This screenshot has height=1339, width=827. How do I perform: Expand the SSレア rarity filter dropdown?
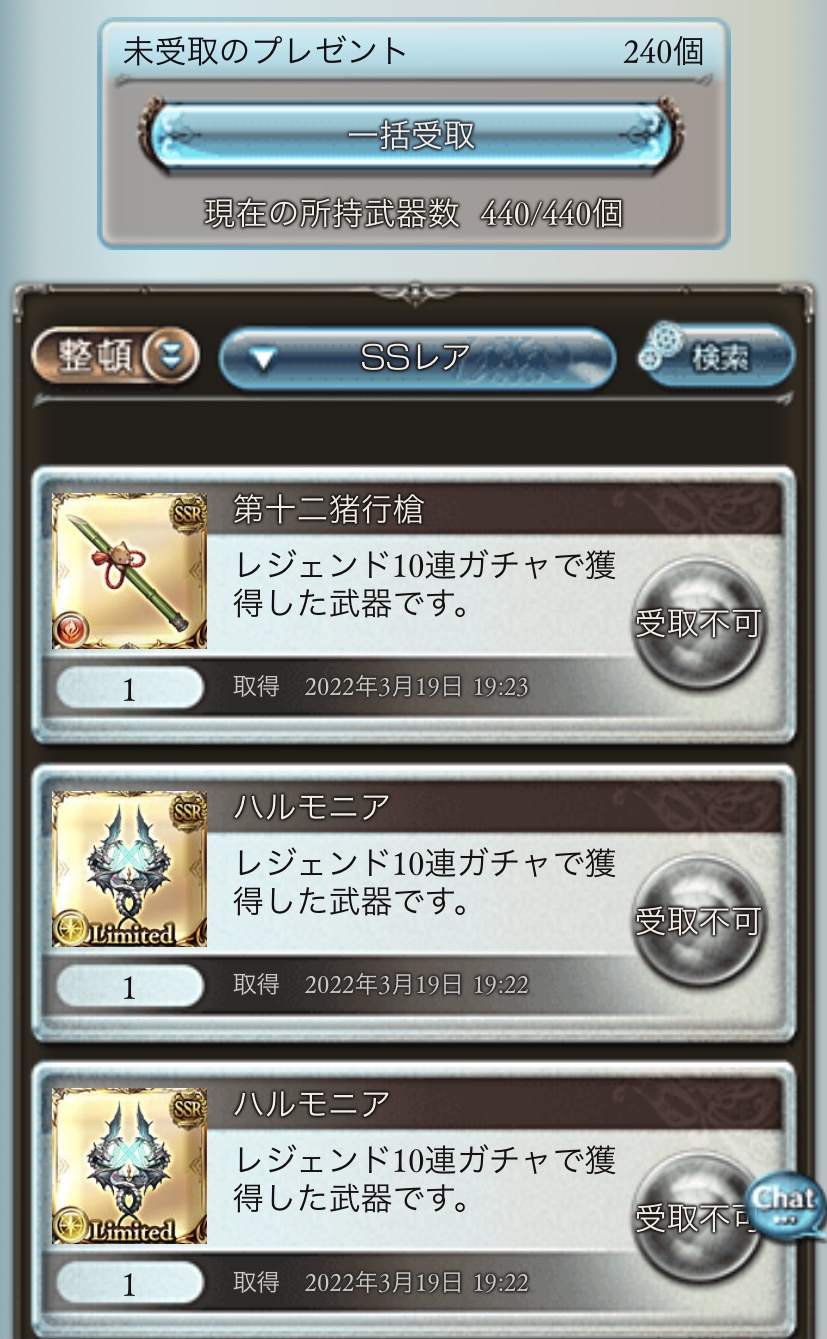416,359
